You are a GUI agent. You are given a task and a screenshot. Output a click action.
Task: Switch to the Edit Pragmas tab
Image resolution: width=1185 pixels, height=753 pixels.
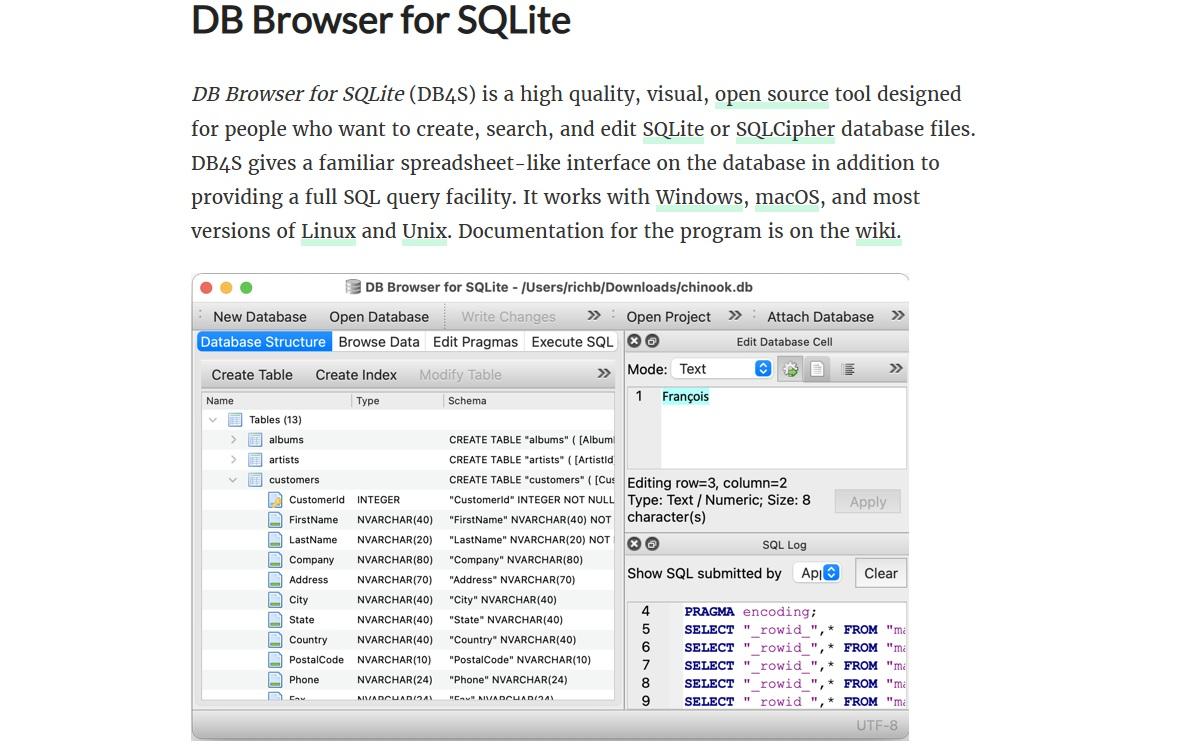pos(475,342)
